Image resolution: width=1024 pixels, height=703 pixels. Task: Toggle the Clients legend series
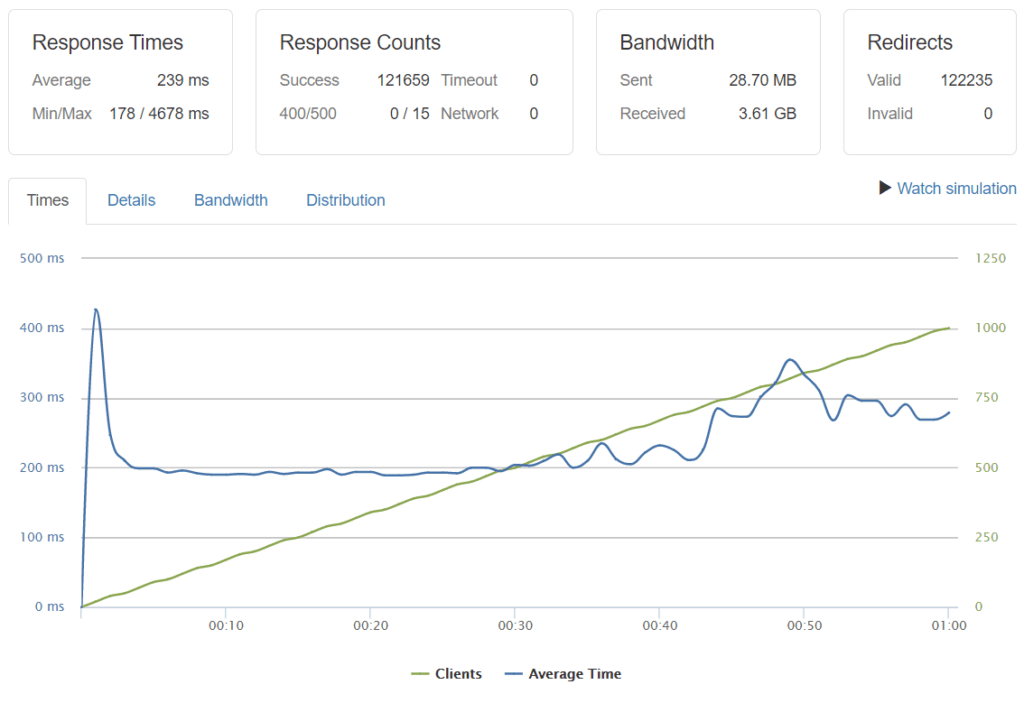tap(458, 674)
